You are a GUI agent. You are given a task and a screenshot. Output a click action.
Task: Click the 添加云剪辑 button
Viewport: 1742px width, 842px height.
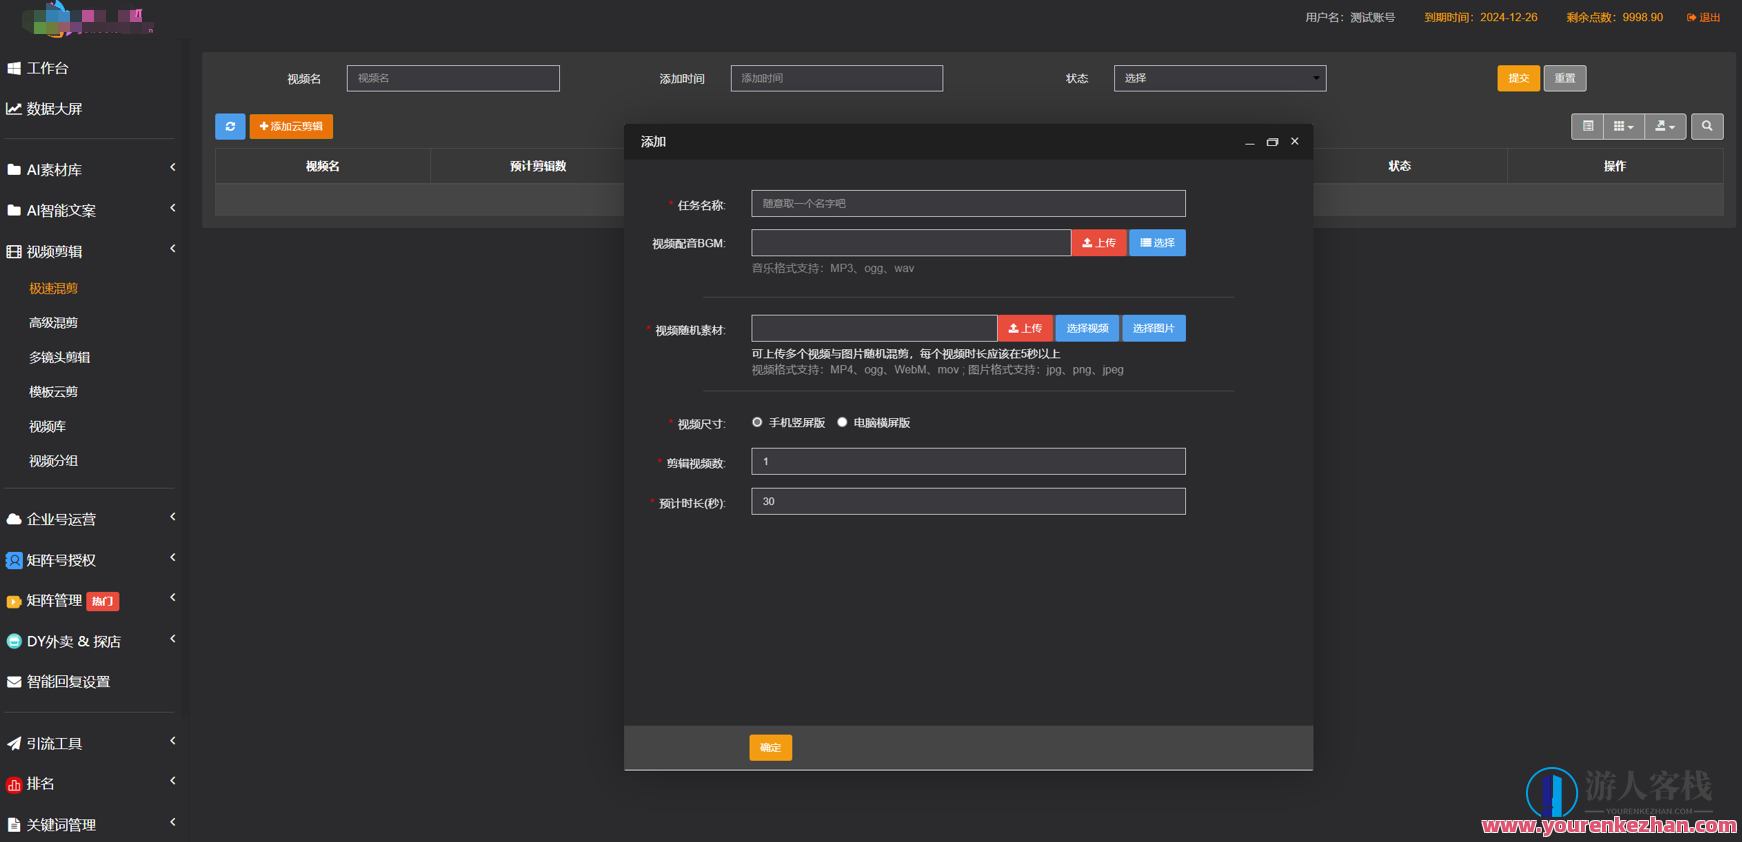291,127
